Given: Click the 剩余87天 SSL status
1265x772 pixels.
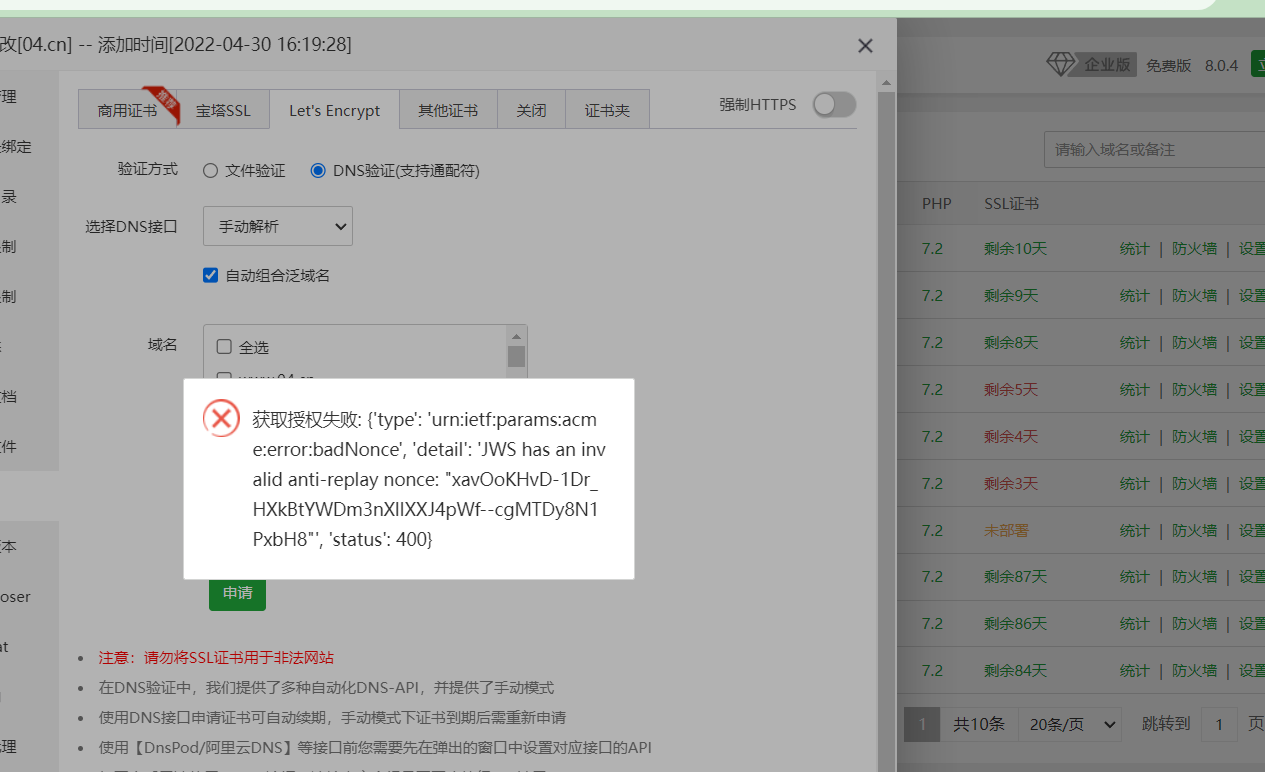Looking at the screenshot, I should 1015,576.
